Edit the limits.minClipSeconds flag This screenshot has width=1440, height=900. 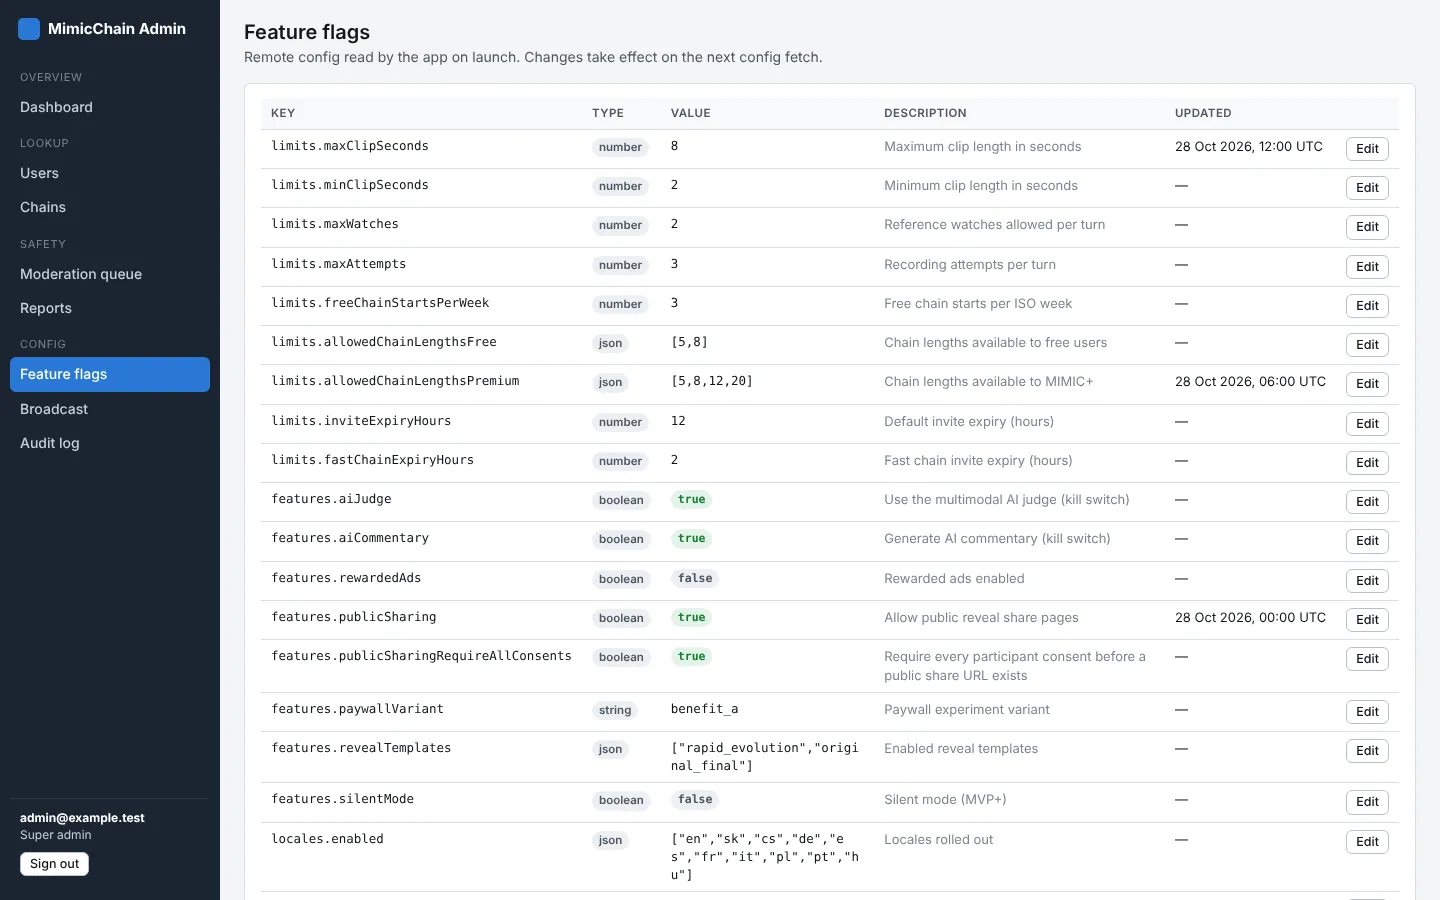tap(1367, 188)
